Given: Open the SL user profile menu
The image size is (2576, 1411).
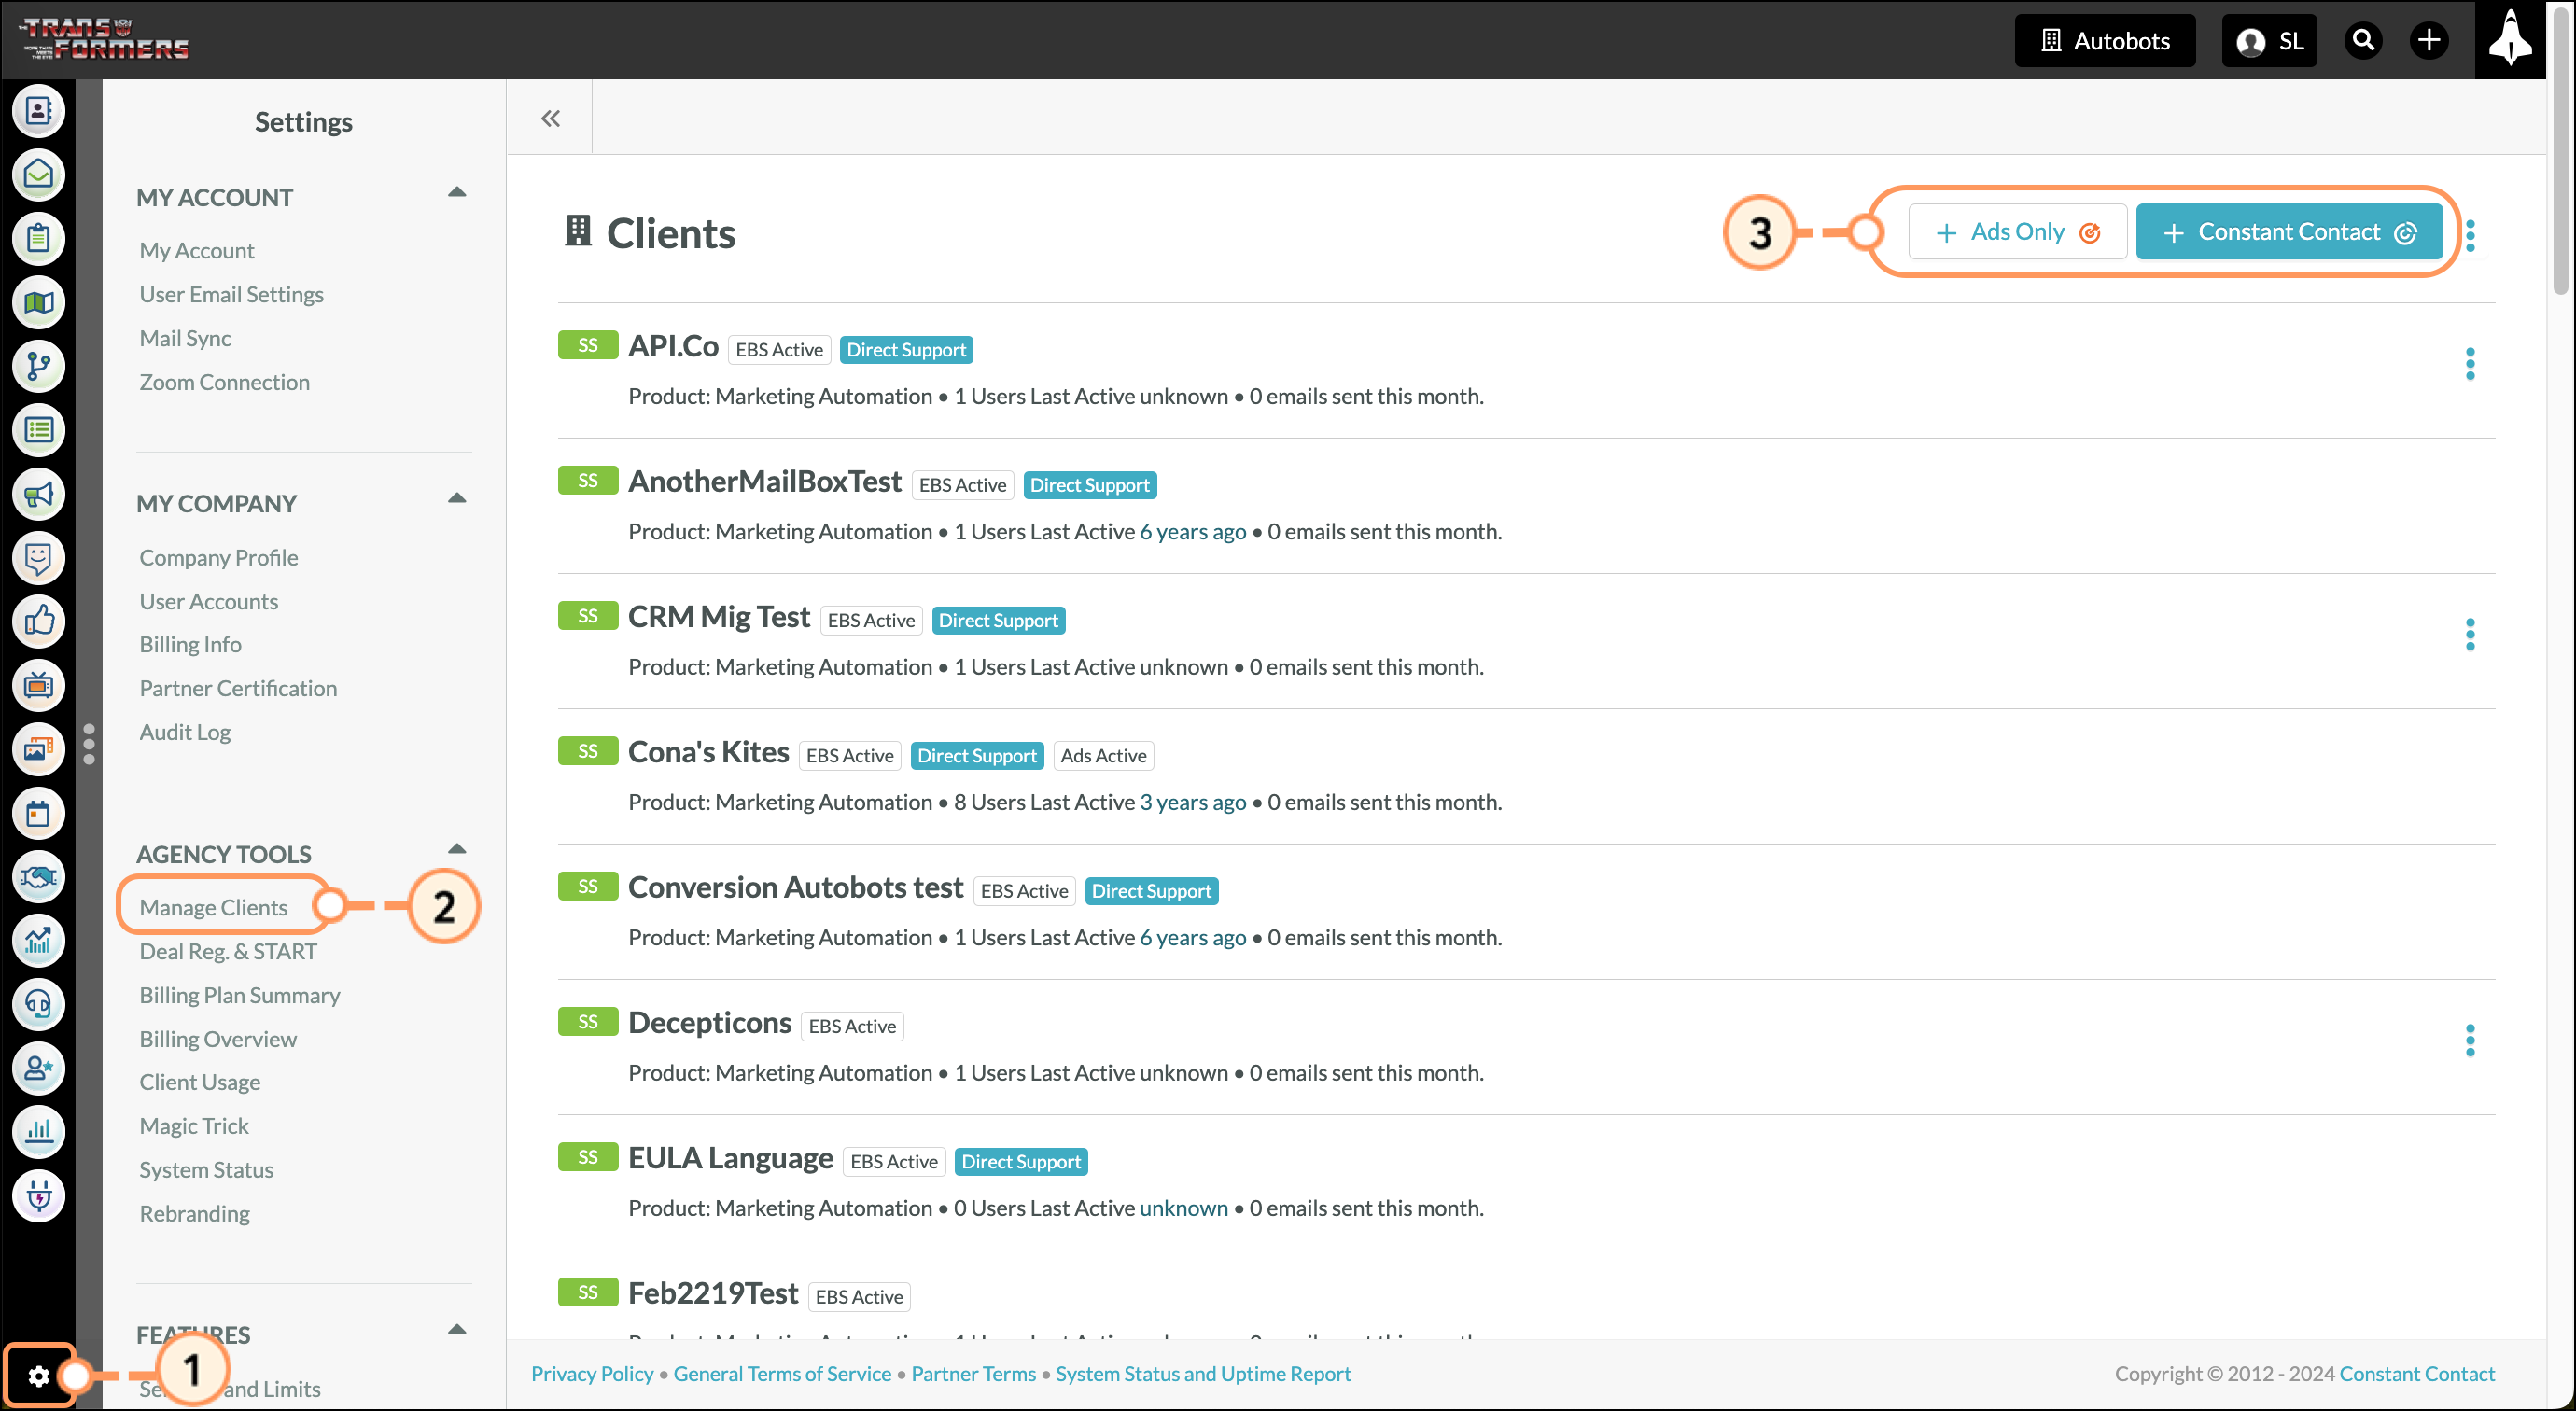Looking at the screenshot, I should click(x=2269, y=41).
